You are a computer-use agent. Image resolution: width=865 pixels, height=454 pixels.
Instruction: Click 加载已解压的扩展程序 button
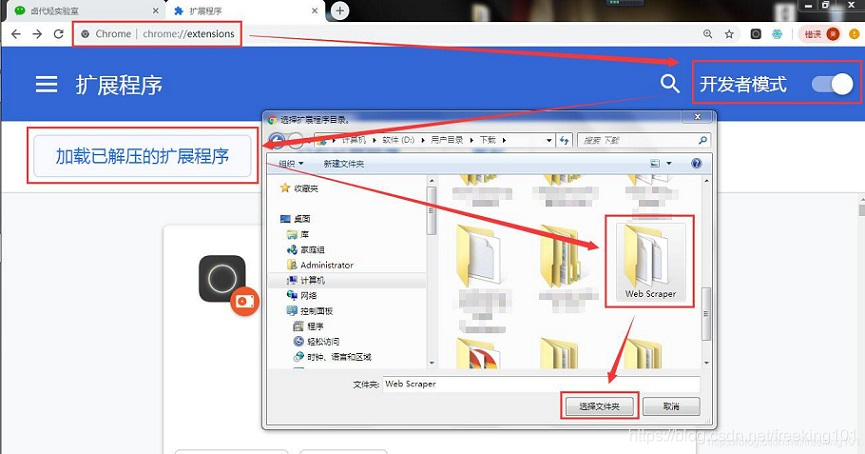(142, 156)
